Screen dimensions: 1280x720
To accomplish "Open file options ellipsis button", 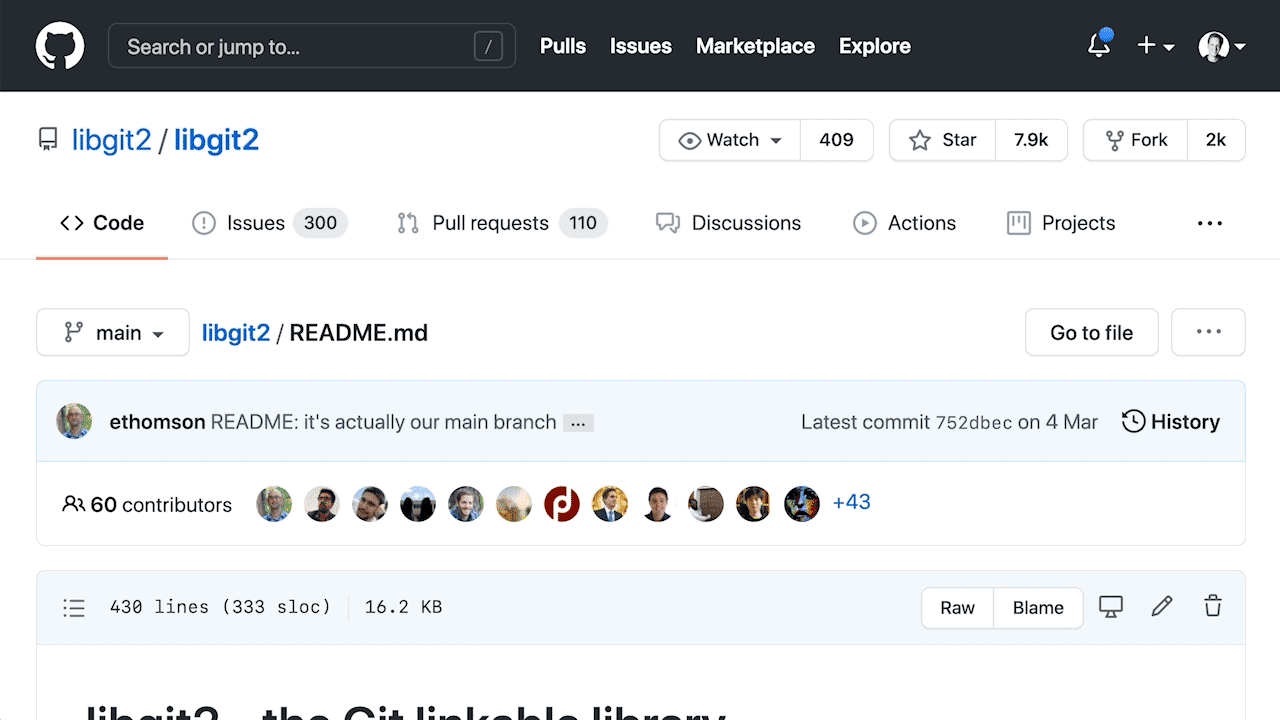I will [1209, 332].
